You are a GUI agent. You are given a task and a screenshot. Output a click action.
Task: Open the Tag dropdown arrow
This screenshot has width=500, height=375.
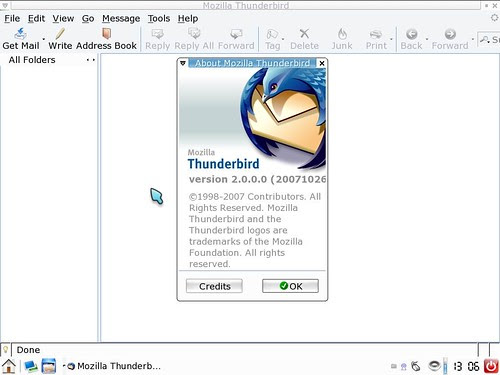(283, 39)
